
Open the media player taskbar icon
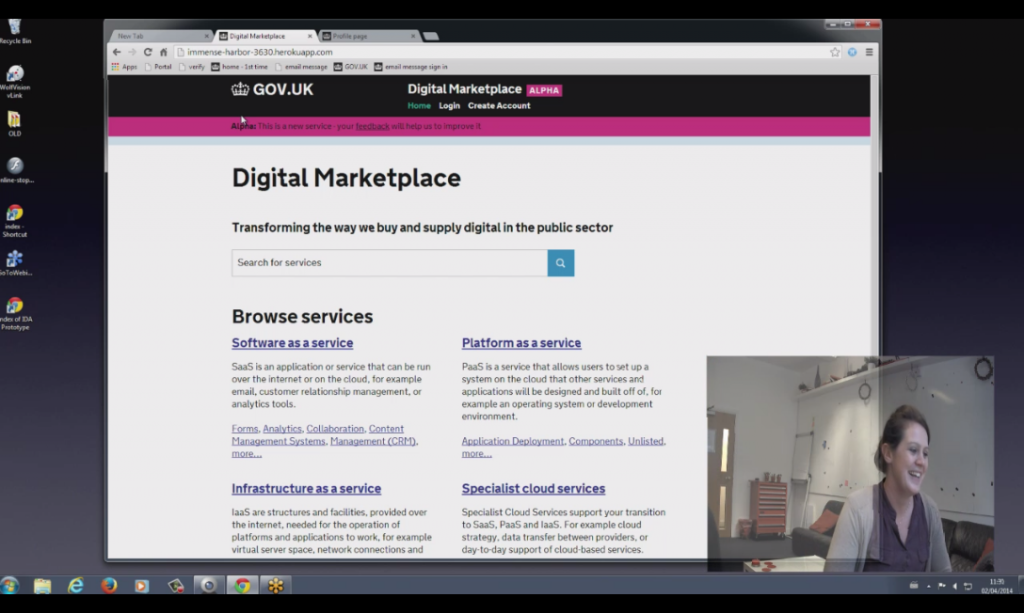click(142, 586)
